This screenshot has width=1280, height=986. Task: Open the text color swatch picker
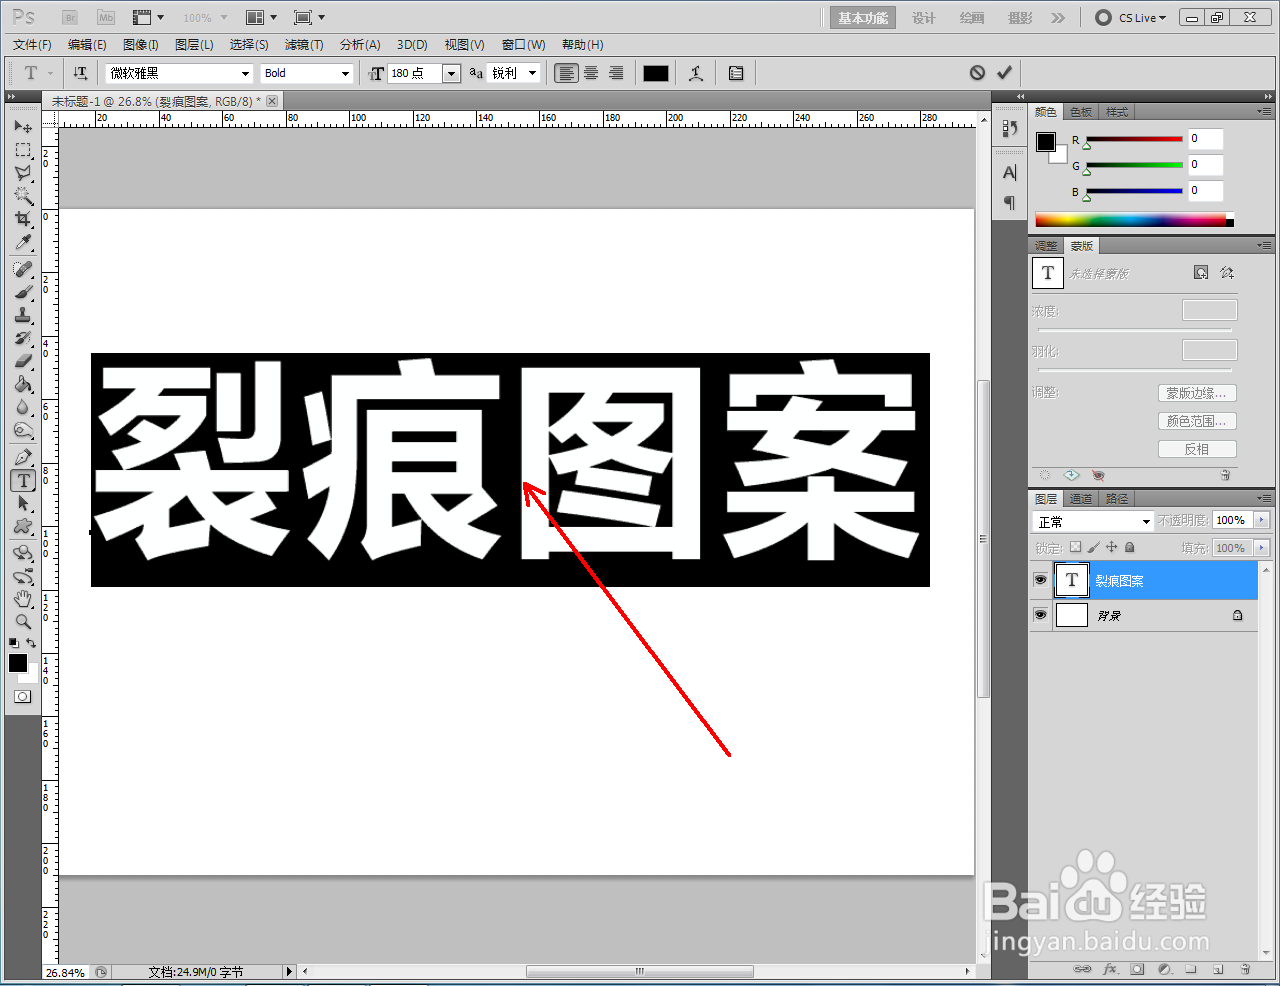pyautogui.click(x=655, y=72)
